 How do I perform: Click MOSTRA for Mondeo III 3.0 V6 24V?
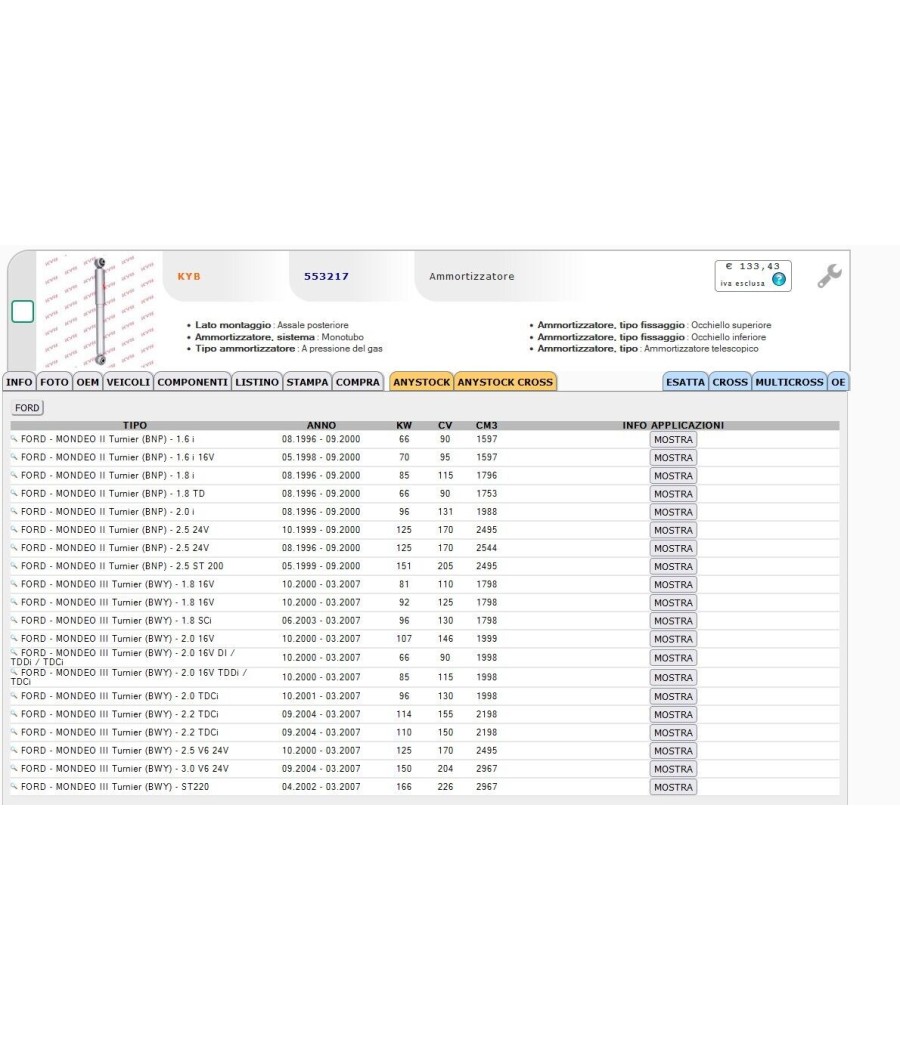[x=673, y=769]
